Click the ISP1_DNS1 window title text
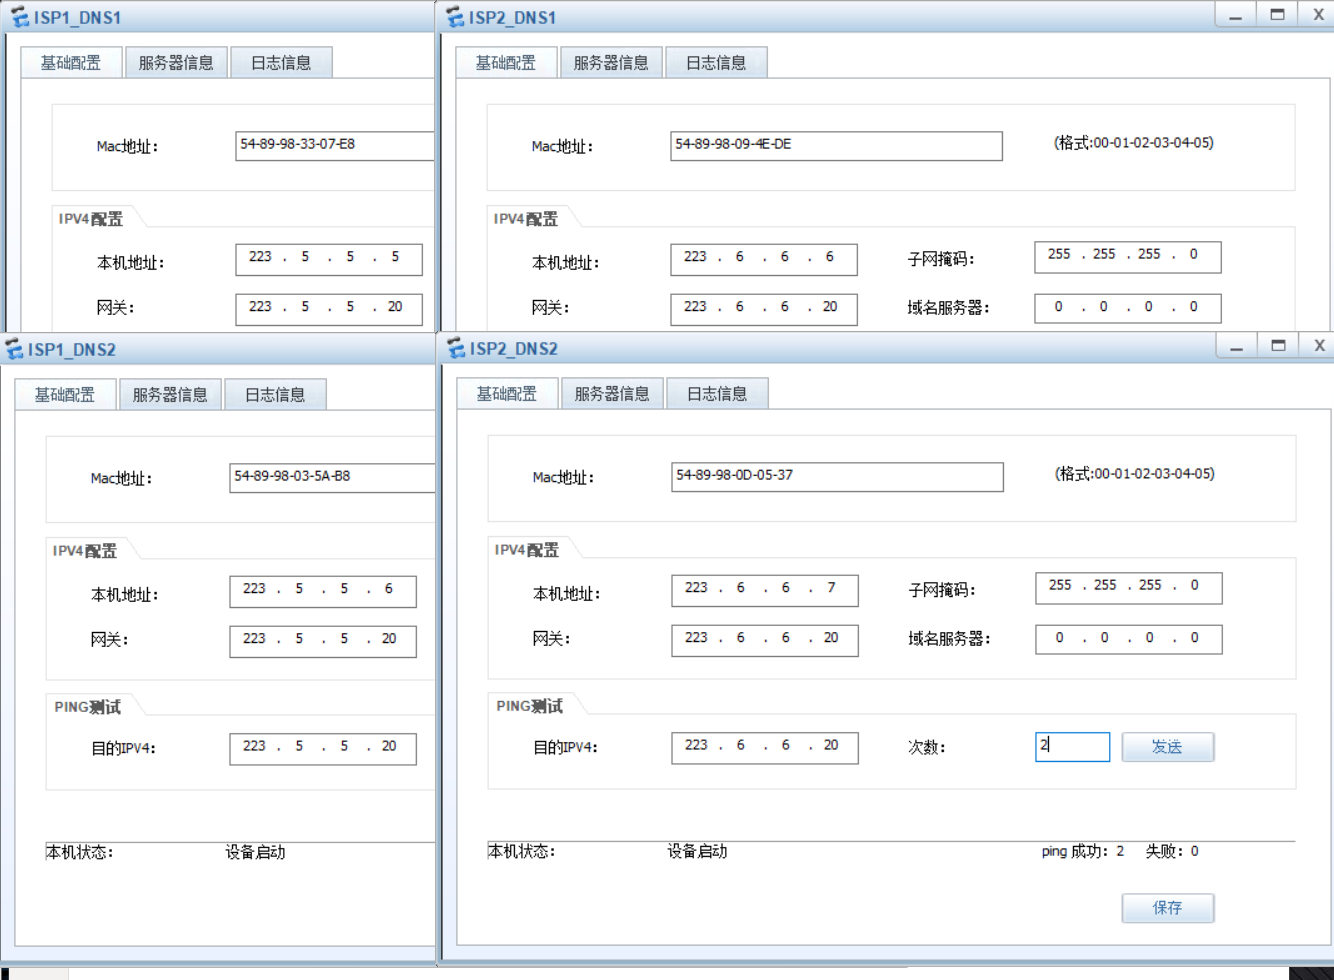This screenshot has width=1334, height=980. (77, 18)
